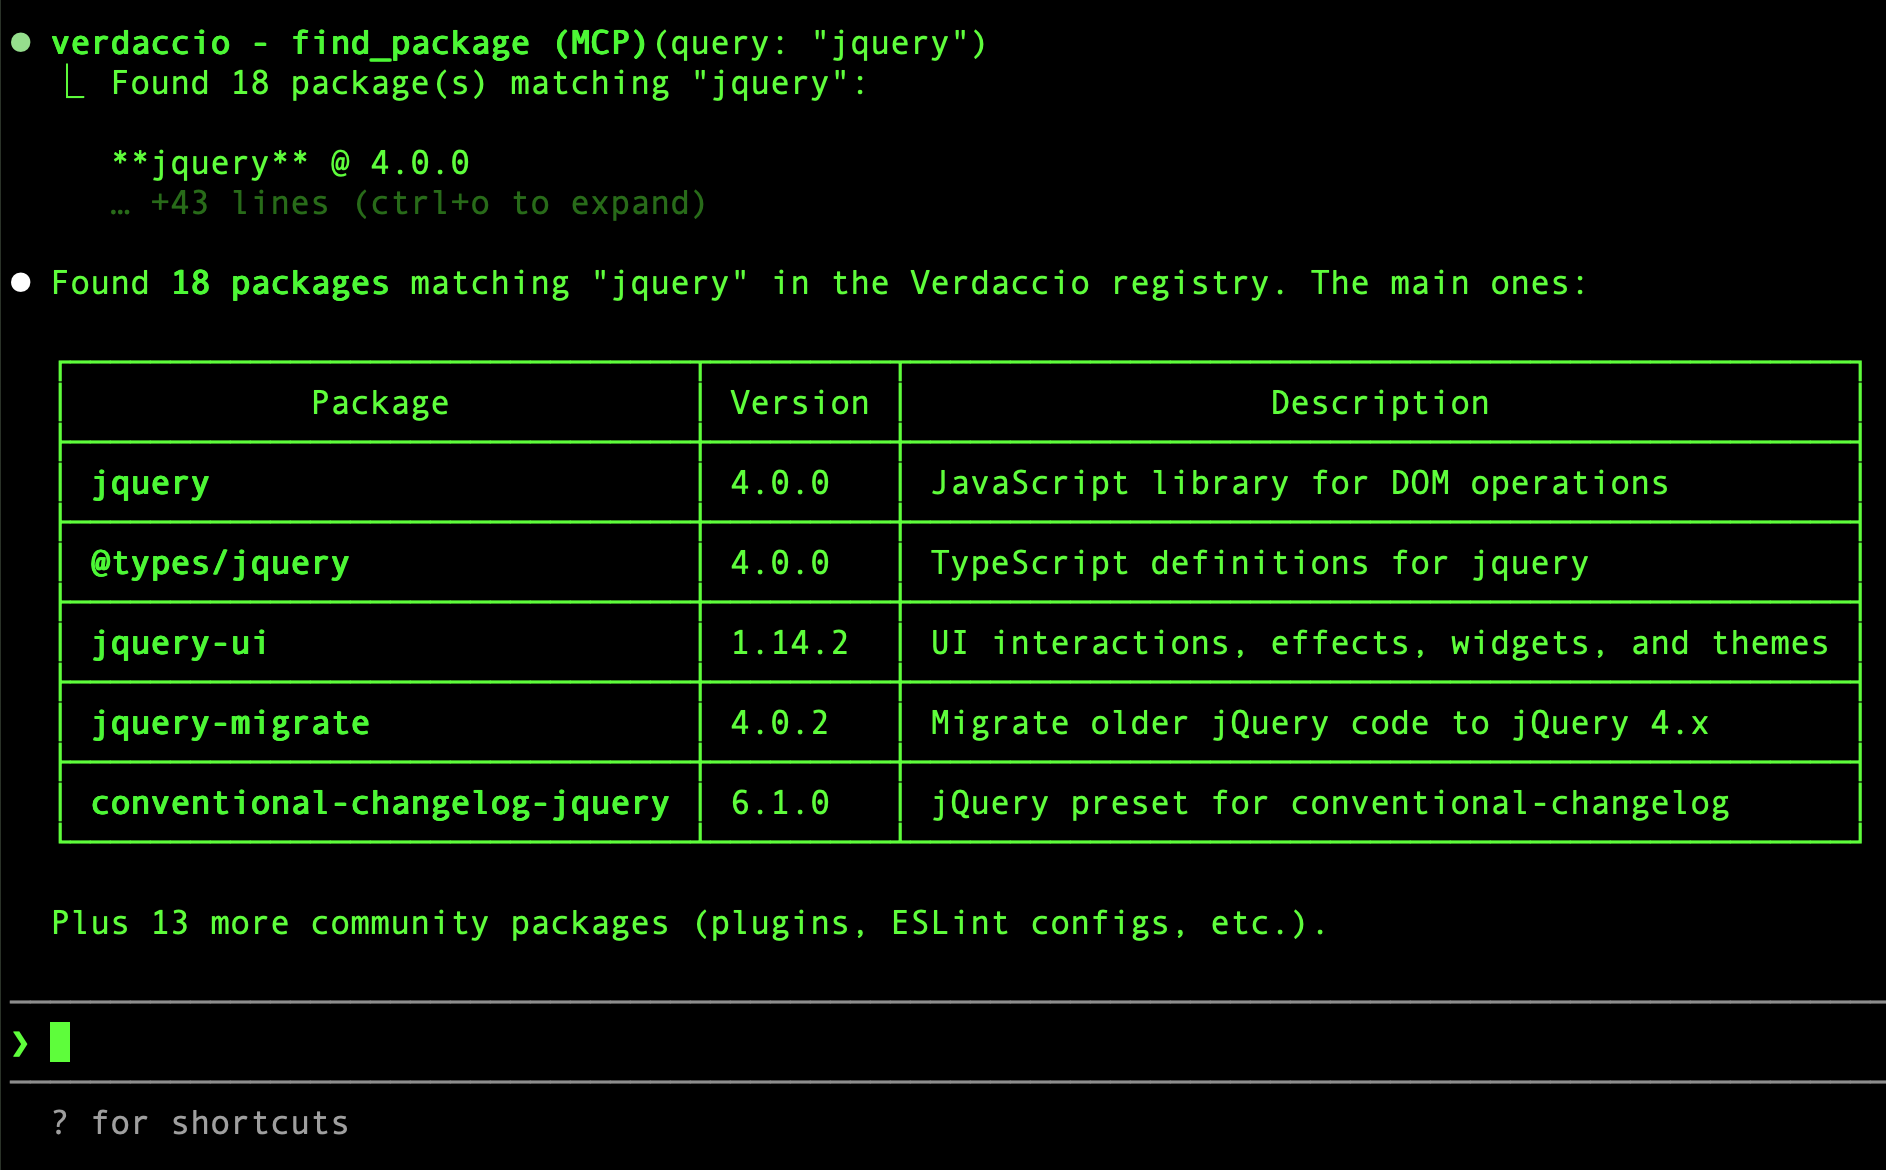Click the '18 packages' bold text in summary
The image size is (1886, 1170).
[280, 283]
